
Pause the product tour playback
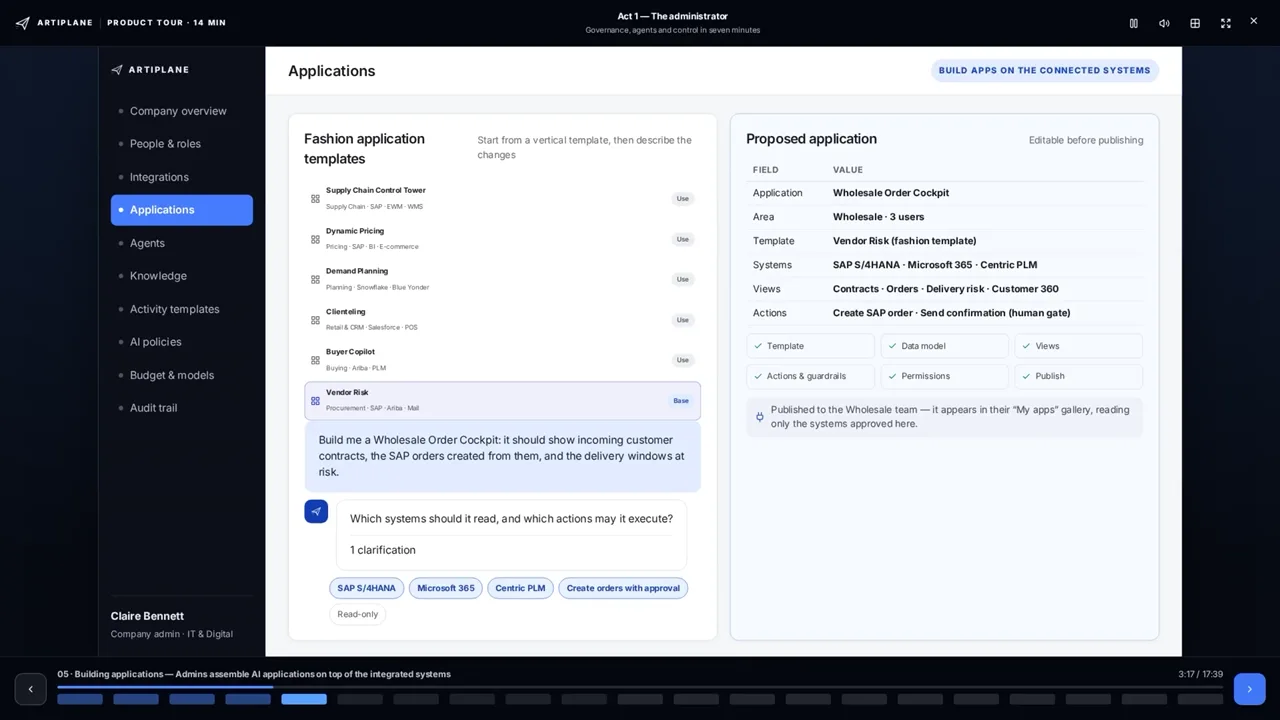1133,23
